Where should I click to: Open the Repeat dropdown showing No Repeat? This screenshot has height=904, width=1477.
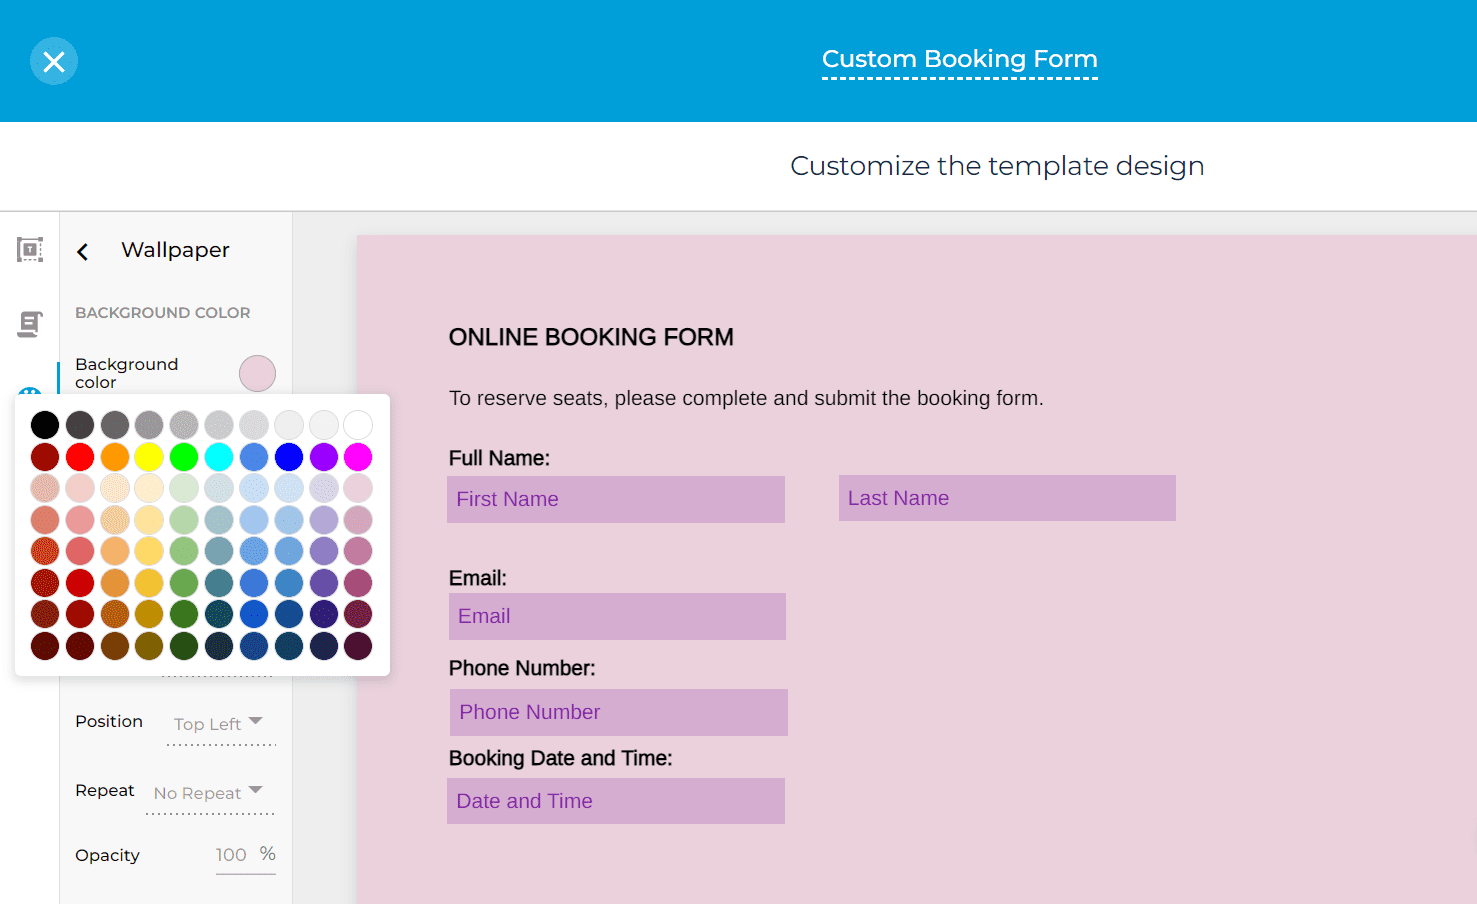tap(207, 792)
